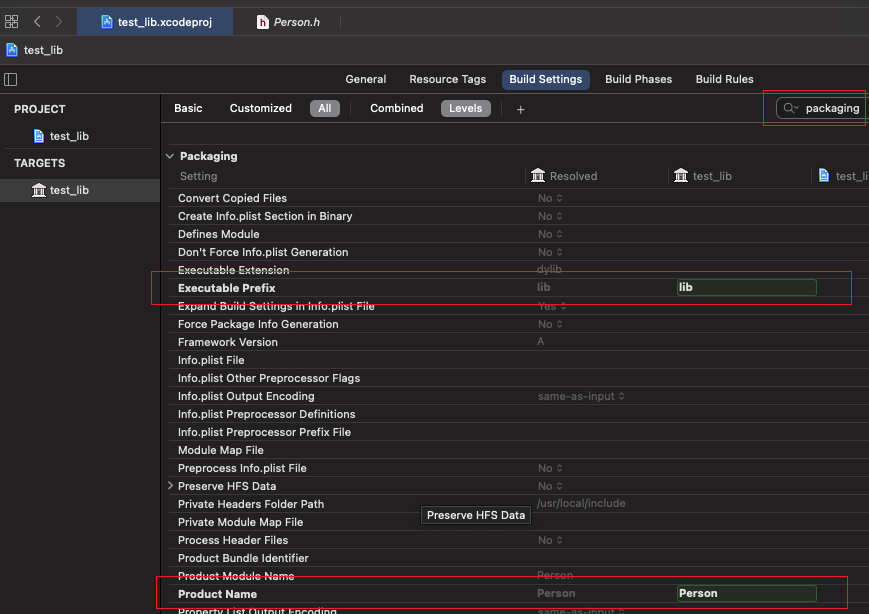The width and height of the screenshot is (869, 614).
Task: Select the test_lib target library icon
Action: (39, 190)
